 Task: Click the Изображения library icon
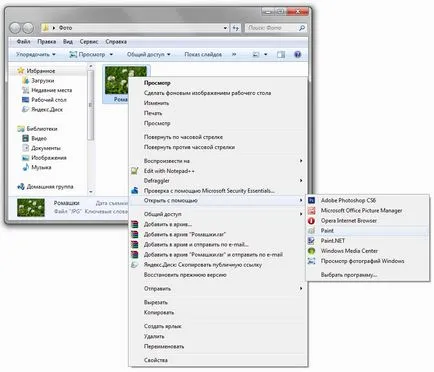pyautogui.click(x=25, y=158)
